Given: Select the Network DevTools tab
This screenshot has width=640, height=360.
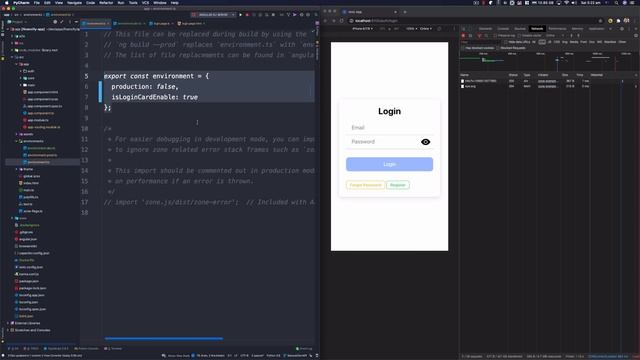Looking at the screenshot, I should pos(537,29).
